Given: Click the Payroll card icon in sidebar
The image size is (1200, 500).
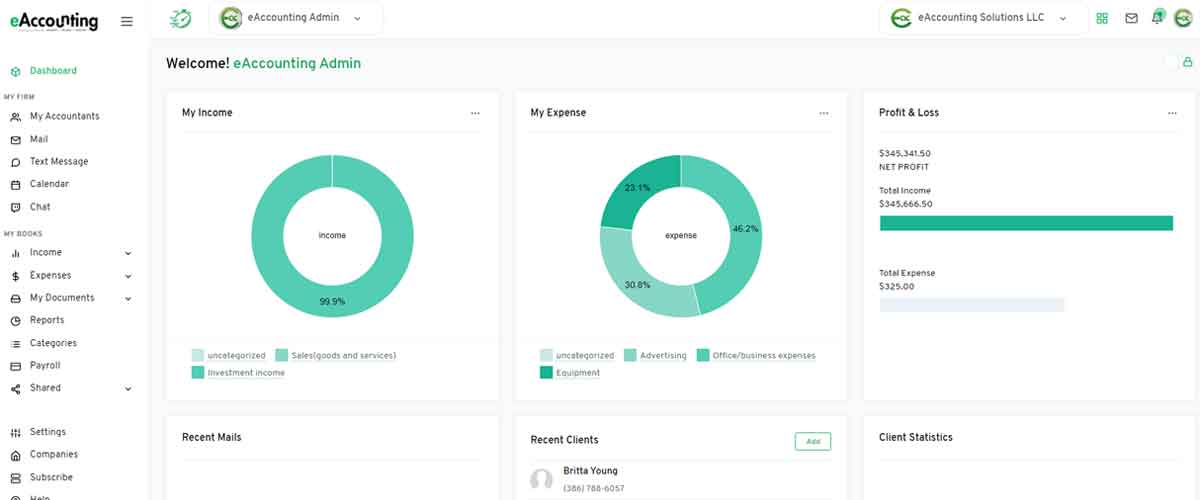Looking at the screenshot, I should 15,366.
